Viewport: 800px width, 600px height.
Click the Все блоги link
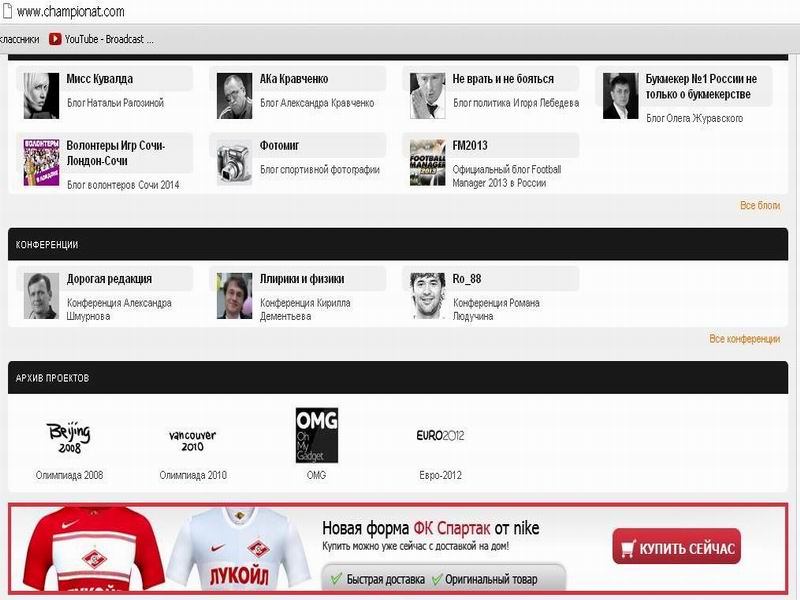[760, 205]
